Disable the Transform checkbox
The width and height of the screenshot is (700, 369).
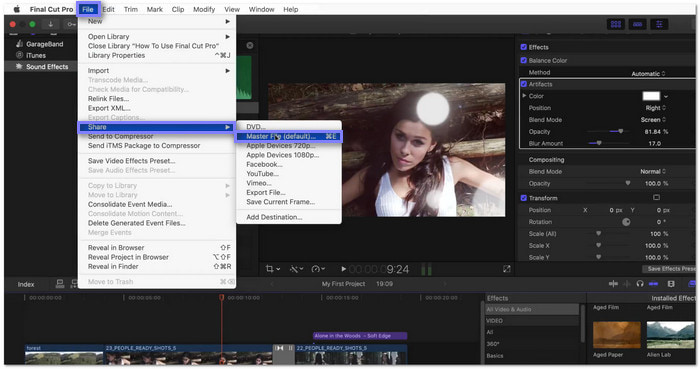click(524, 198)
